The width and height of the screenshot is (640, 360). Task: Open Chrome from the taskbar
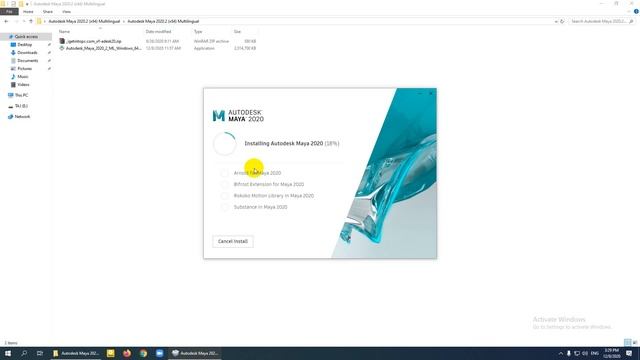tap(143, 353)
